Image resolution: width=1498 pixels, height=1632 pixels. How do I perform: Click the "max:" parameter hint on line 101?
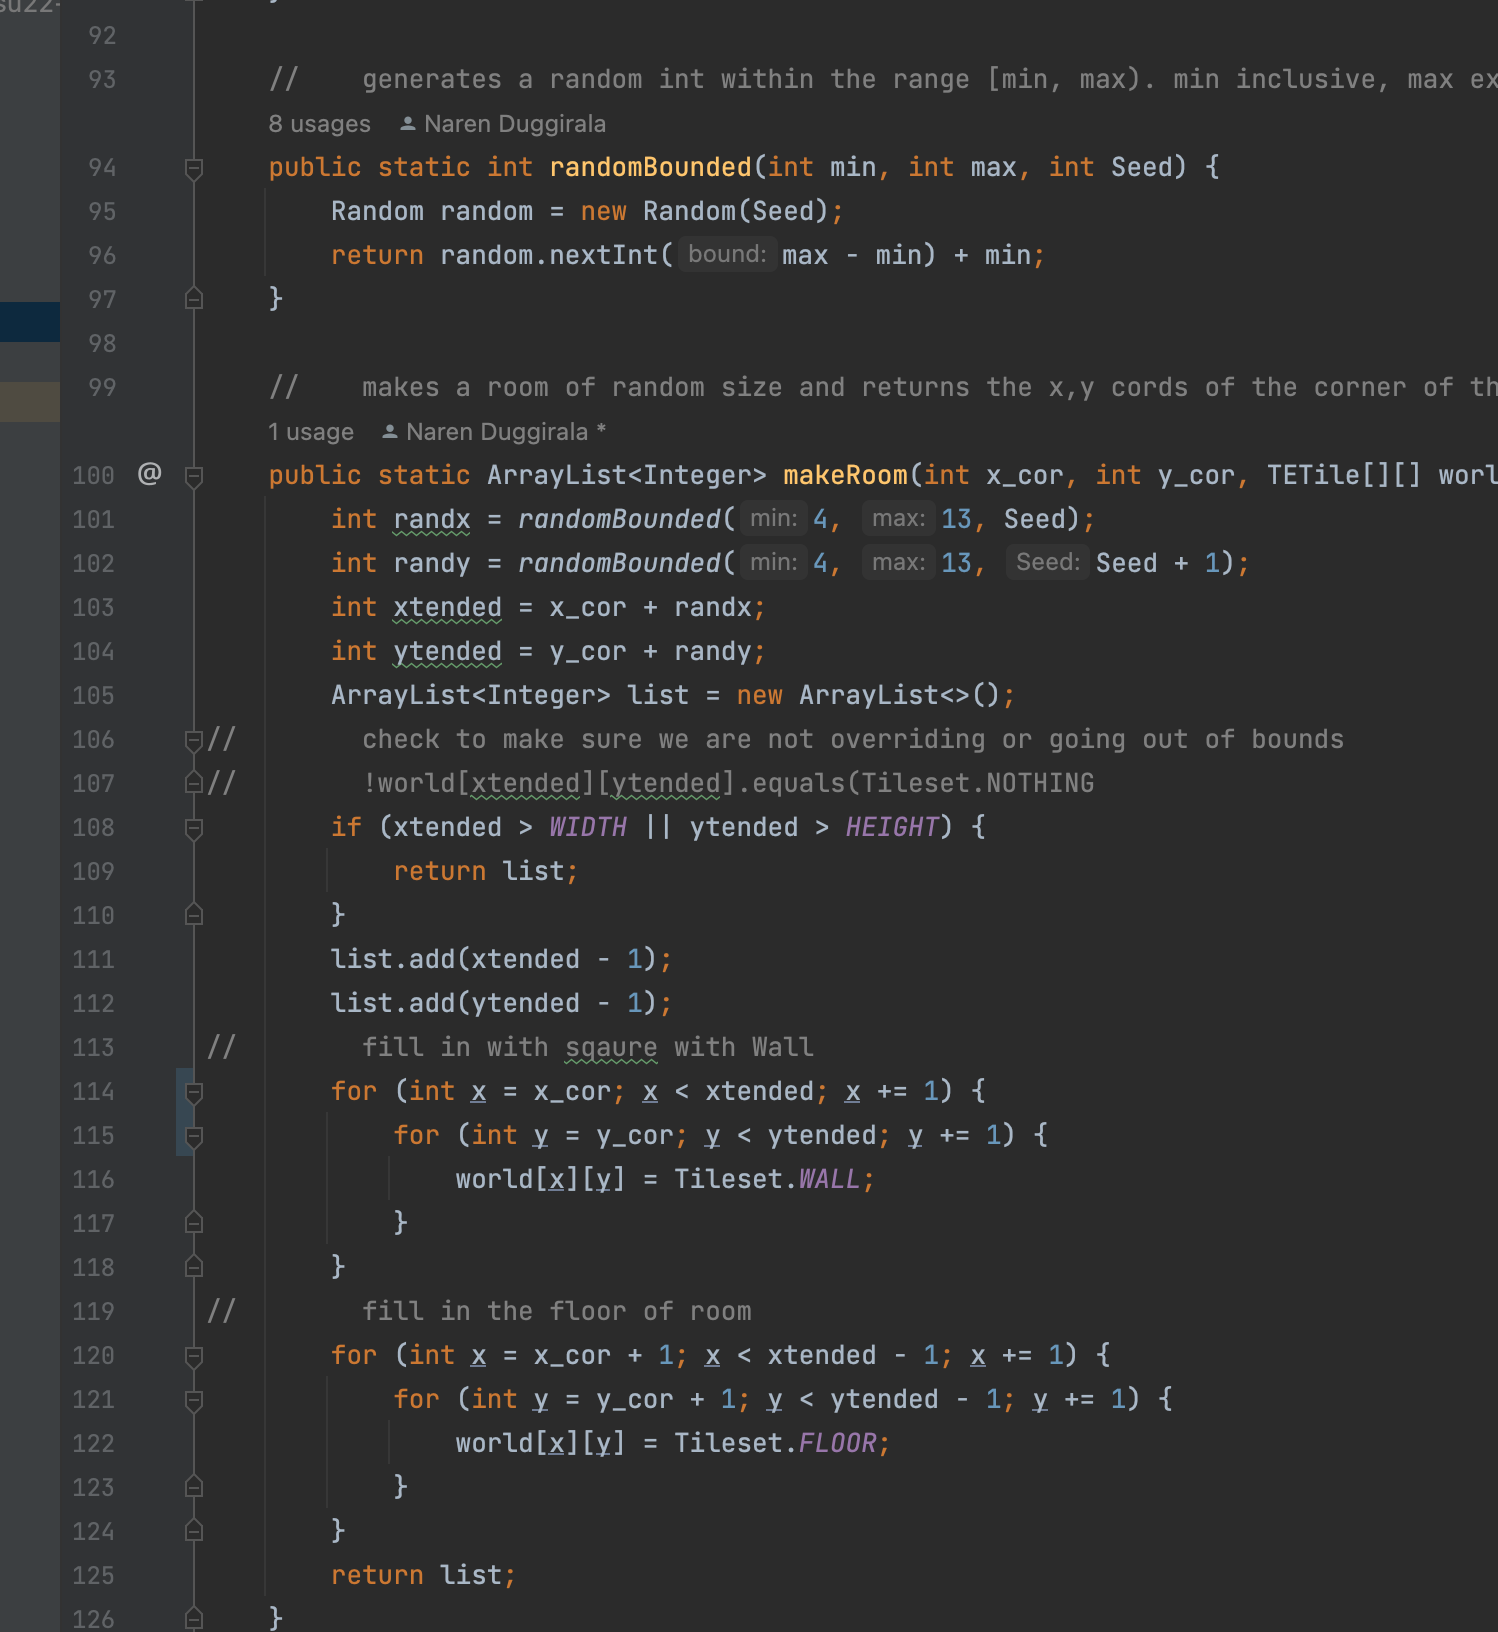pyautogui.click(x=898, y=519)
